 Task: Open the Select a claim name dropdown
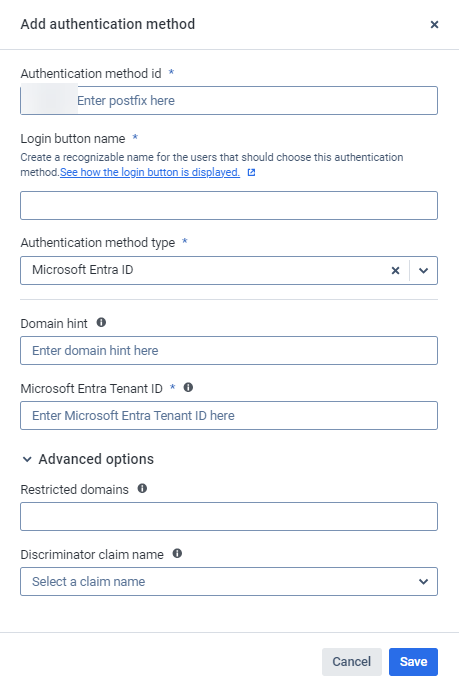click(229, 581)
